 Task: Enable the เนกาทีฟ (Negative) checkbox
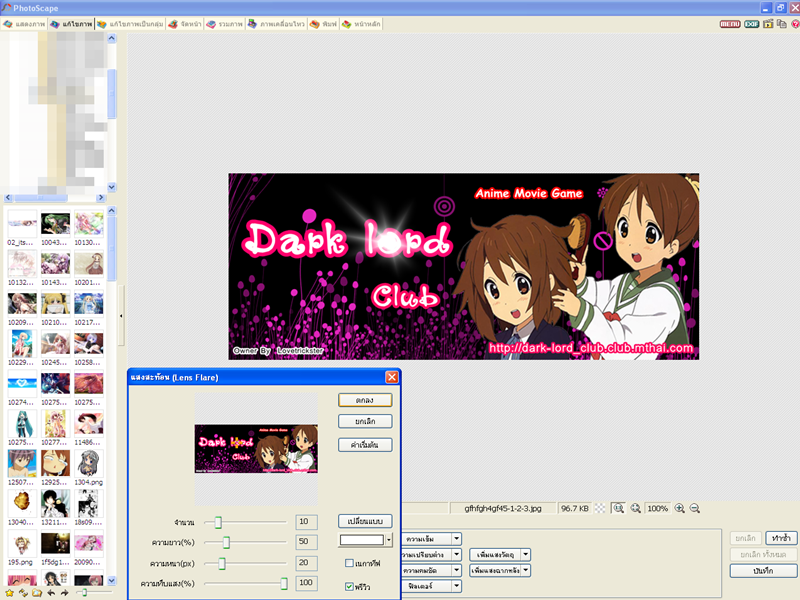(349, 563)
